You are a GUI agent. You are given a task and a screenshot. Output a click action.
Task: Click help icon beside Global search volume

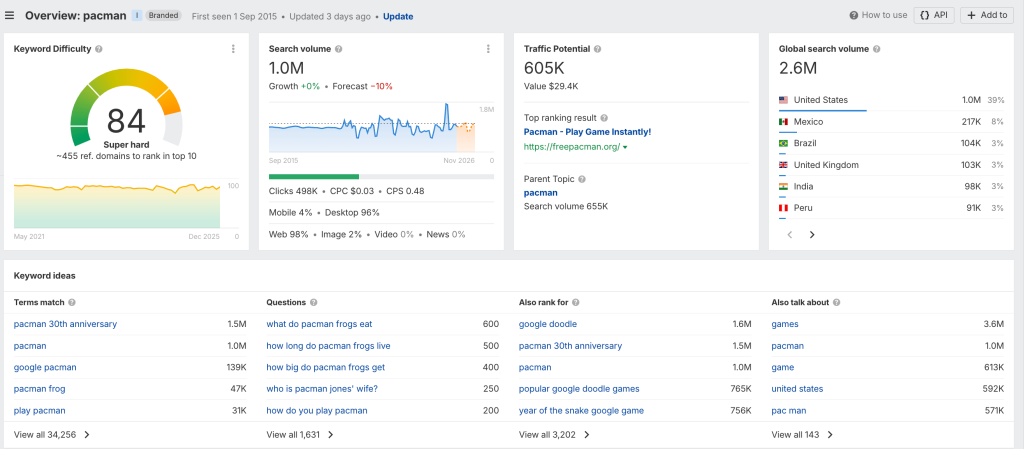coord(876,49)
